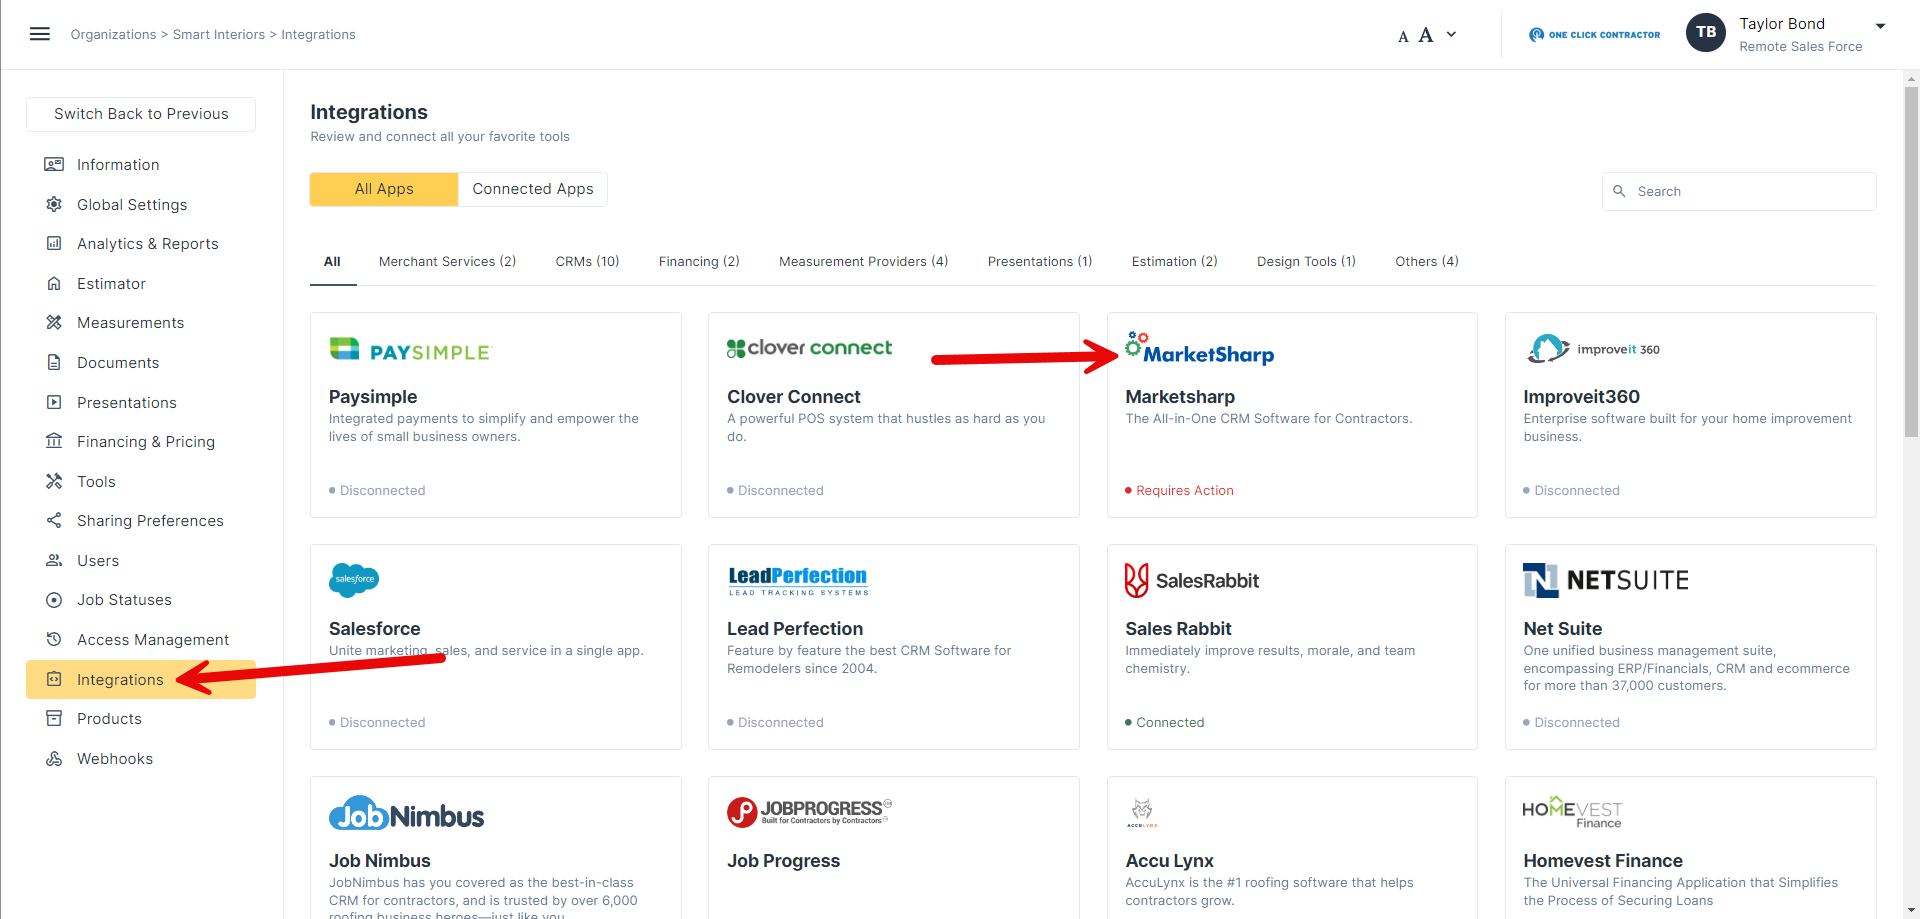Image resolution: width=1920 pixels, height=919 pixels.
Task: Click the Tools wrench icon
Action: [54, 481]
